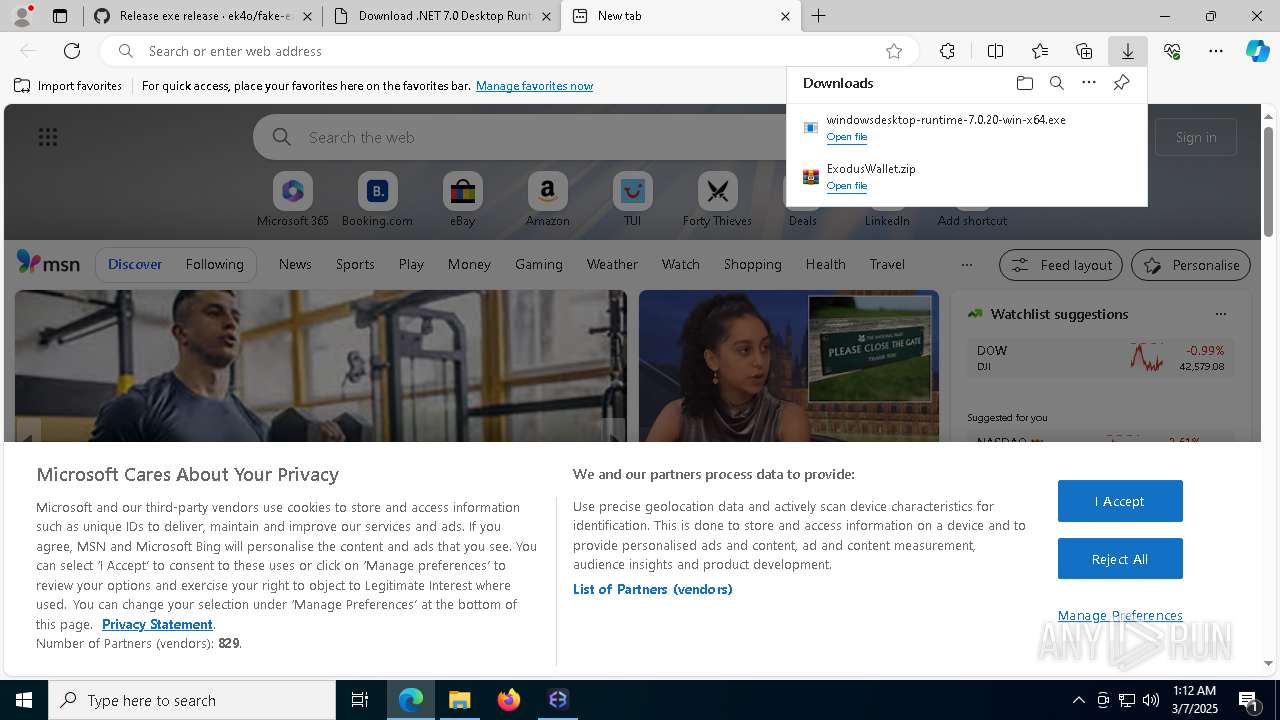Open the Booking.com shortcut tile
This screenshot has height=720, width=1280.
(x=377, y=199)
